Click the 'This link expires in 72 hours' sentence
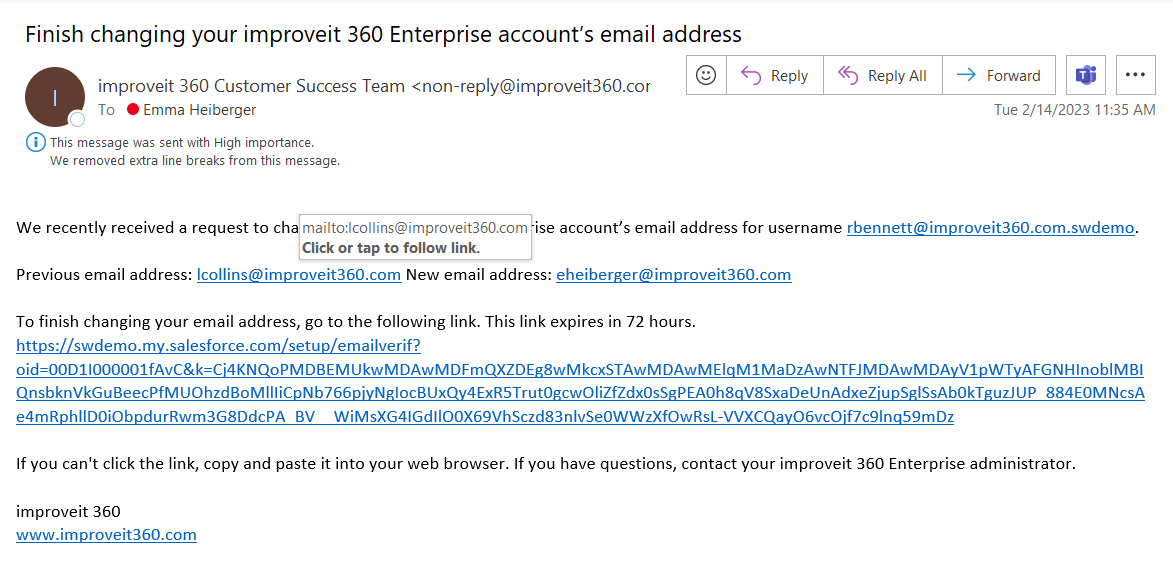This screenshot has height=579, width=1173. tap(591, 322)
